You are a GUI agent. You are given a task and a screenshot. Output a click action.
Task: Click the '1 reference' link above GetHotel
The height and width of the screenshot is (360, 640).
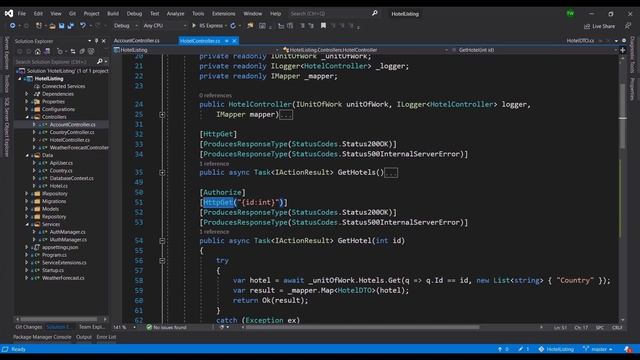(x=214, y=232)
